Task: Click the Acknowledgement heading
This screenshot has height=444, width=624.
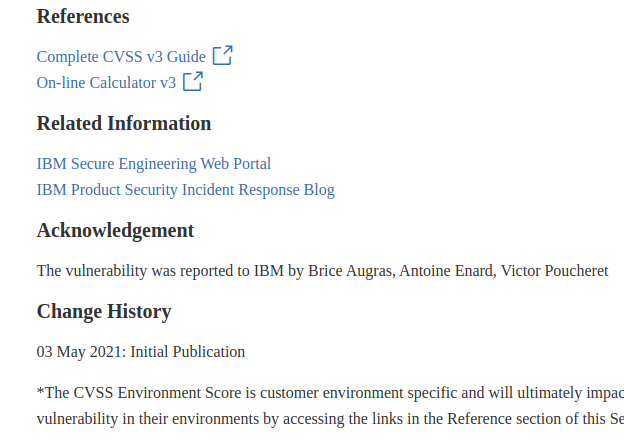Action: pos(115,231)
